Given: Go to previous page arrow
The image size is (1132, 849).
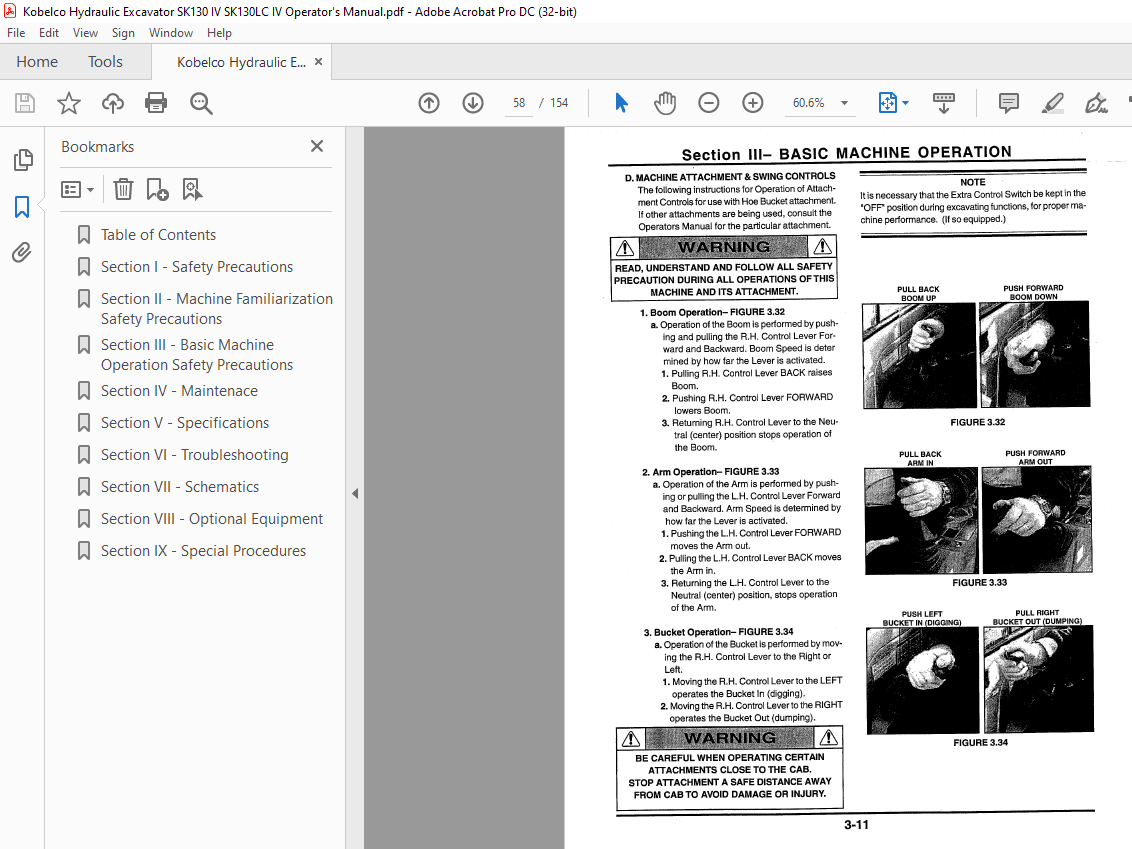Looking at the screenshot, I should pos(429,103).
